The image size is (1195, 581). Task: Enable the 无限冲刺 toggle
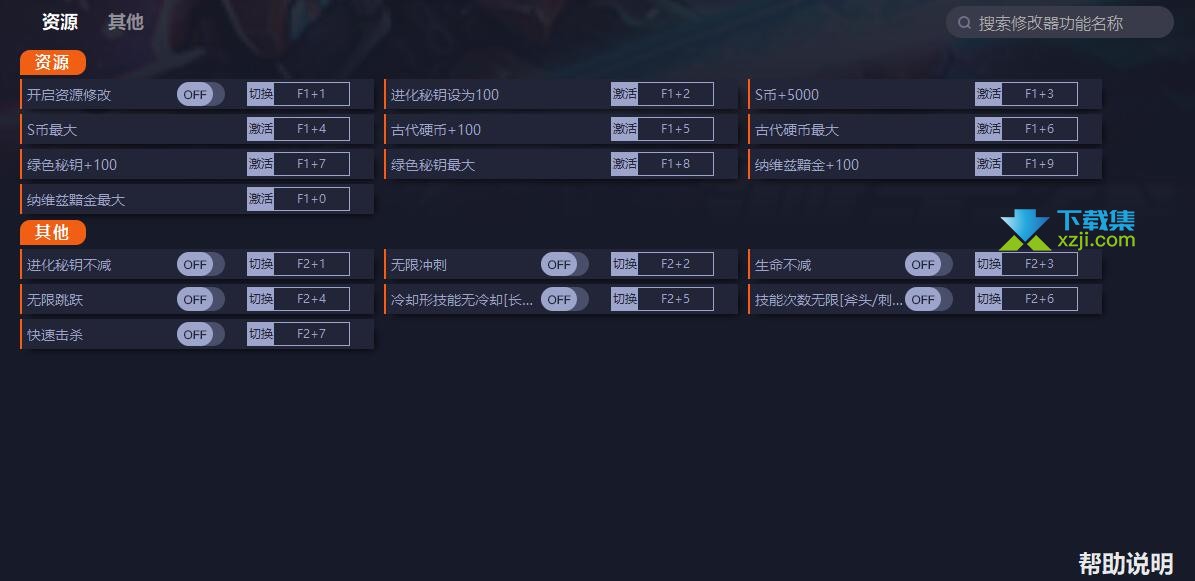coord(565,265)
